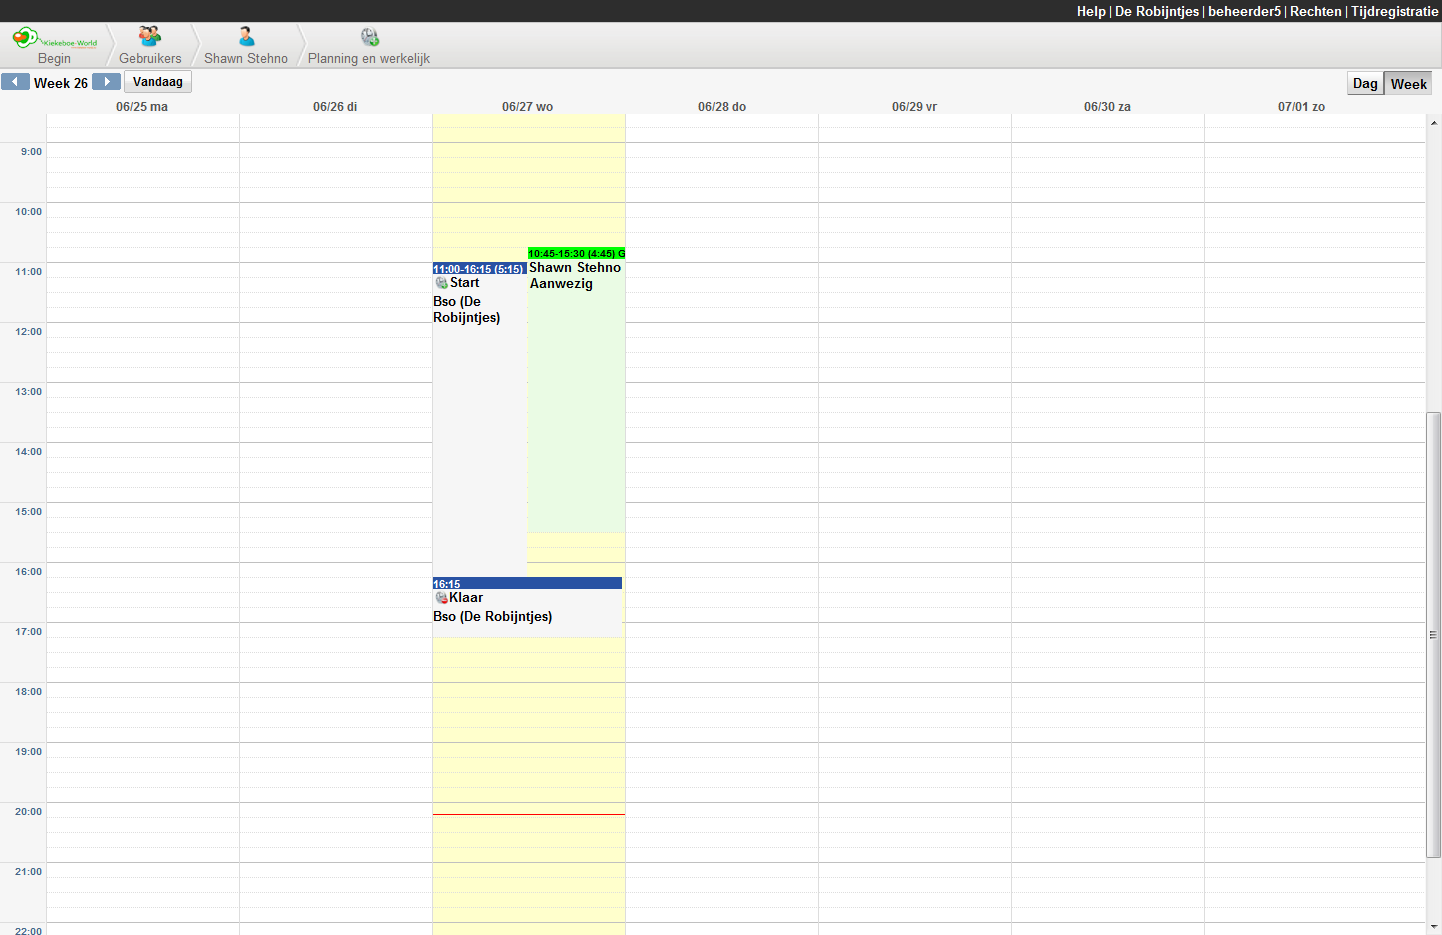The image size is (1442, 935).
Task: Click the Start event clock icon
Action: (441, 283)
